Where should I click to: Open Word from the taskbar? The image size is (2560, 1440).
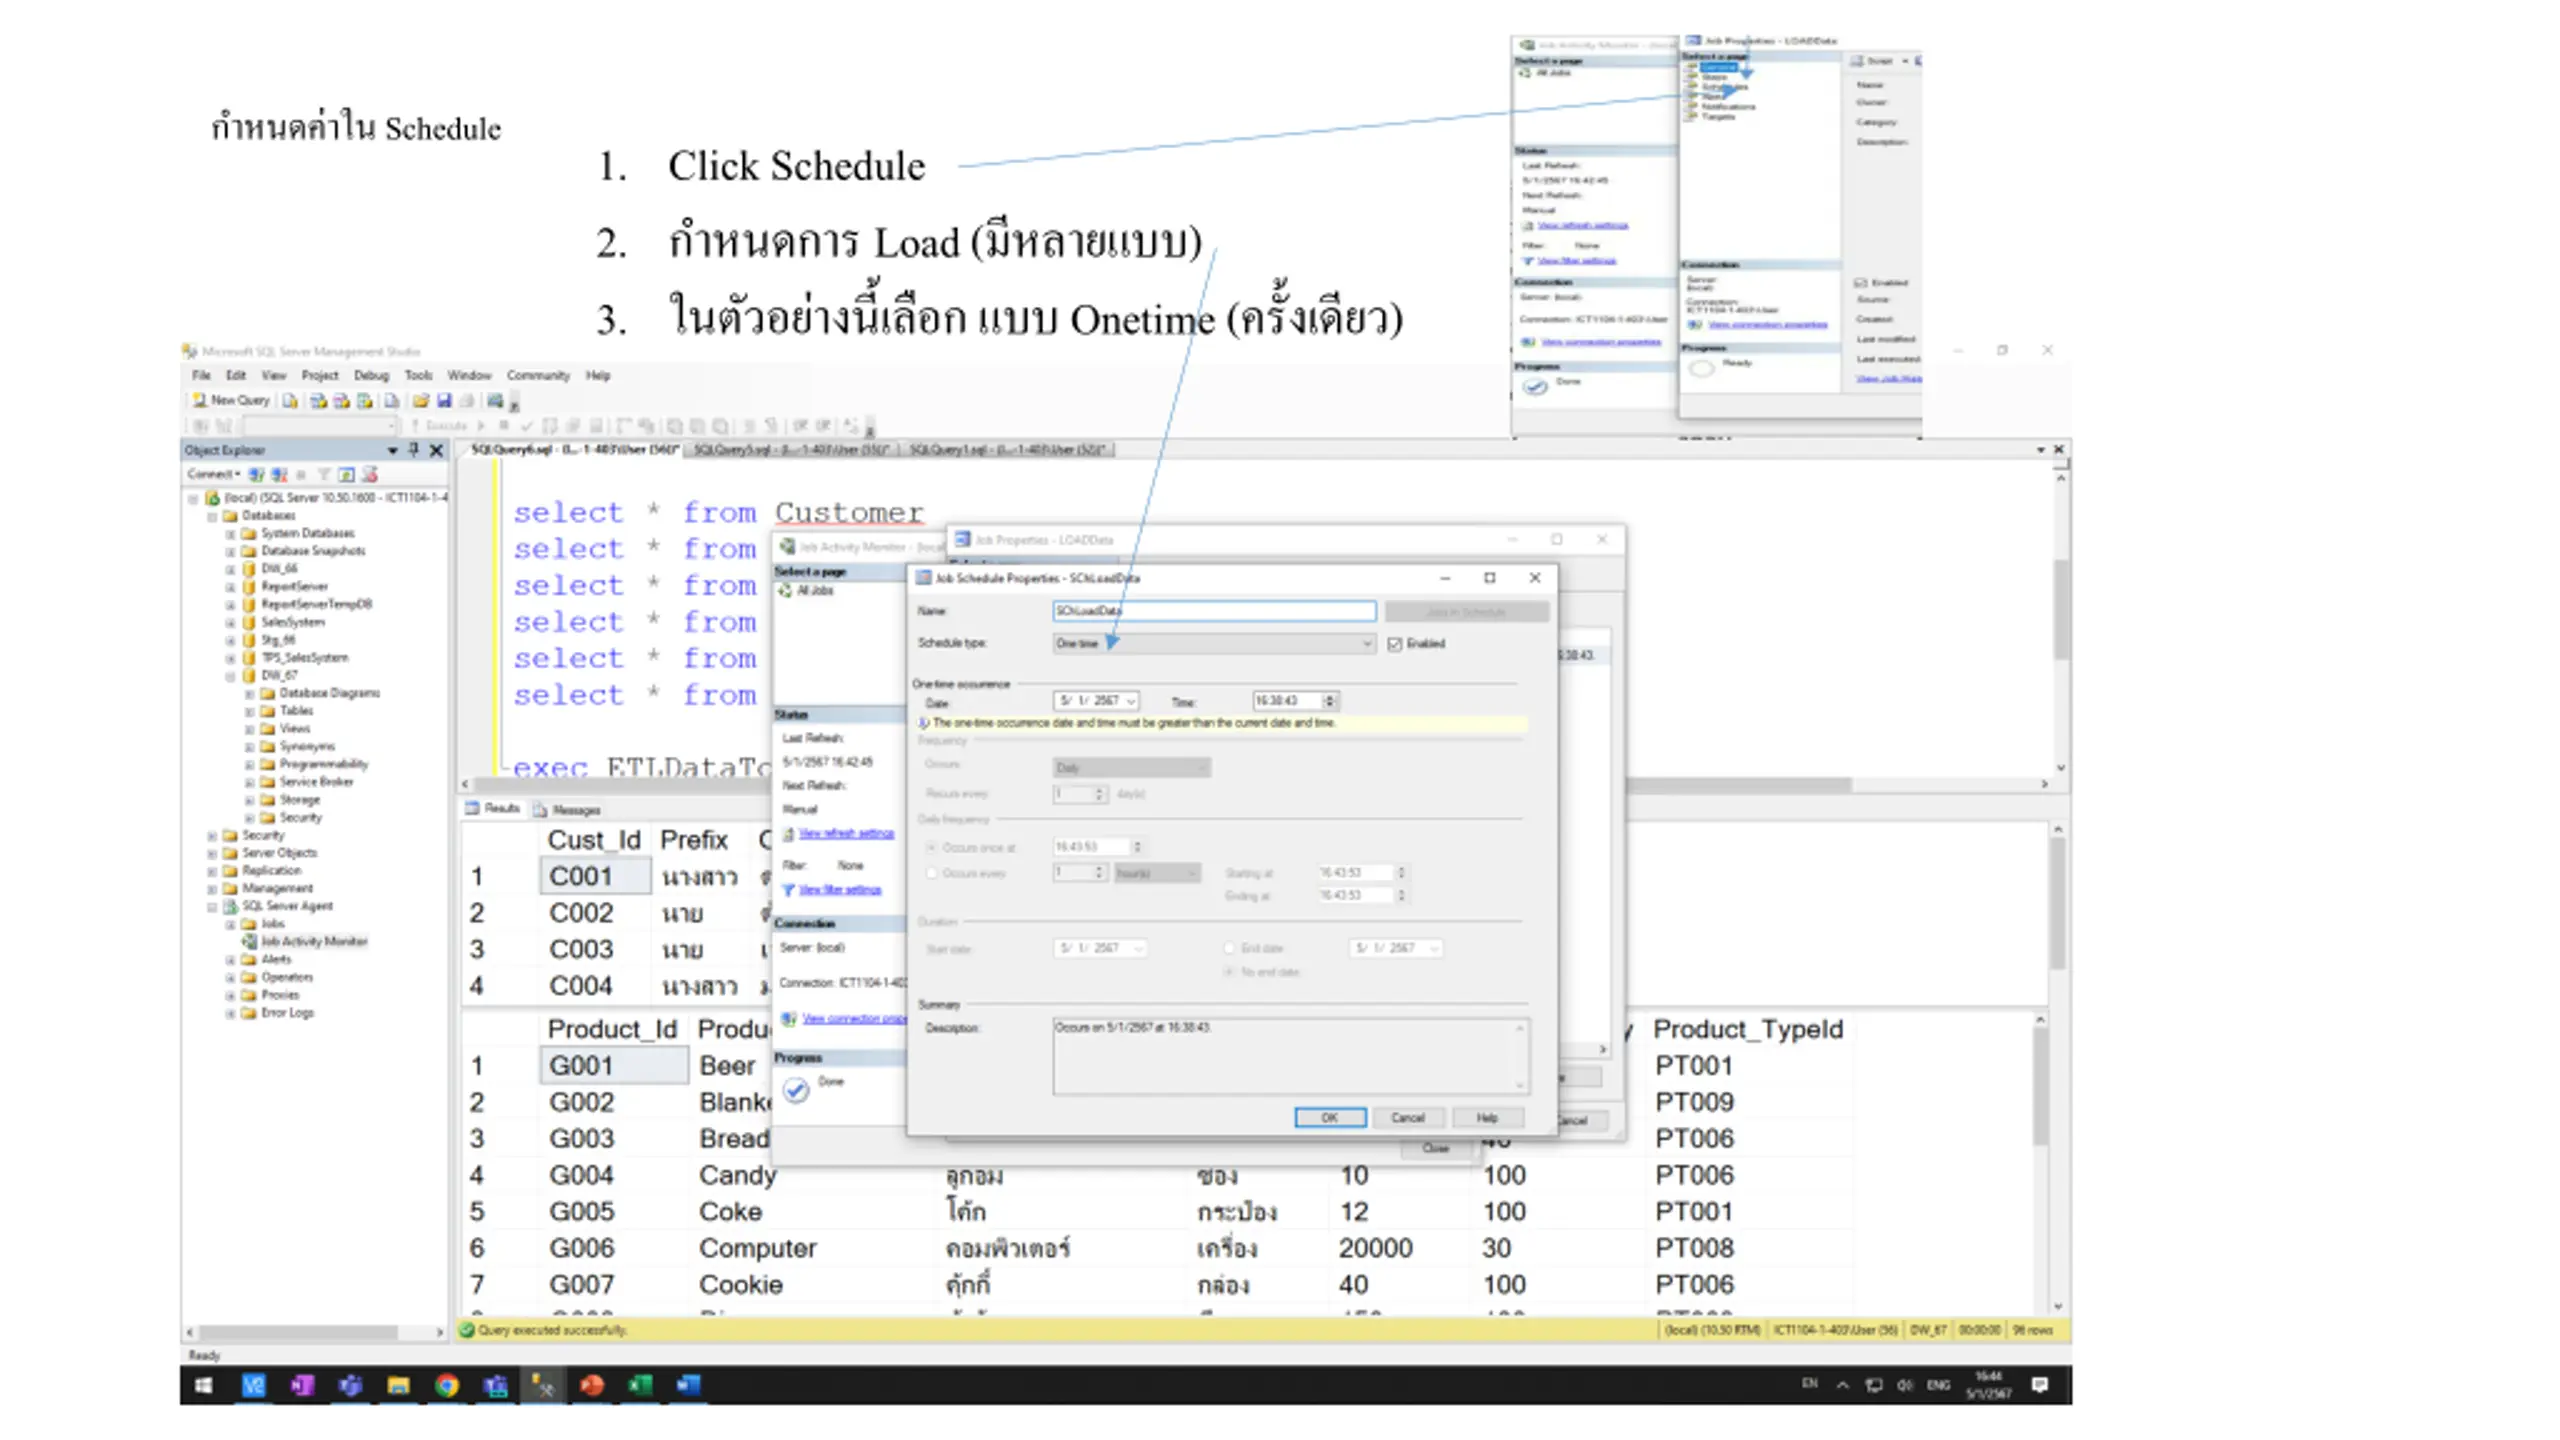(x=688, y=1385)
